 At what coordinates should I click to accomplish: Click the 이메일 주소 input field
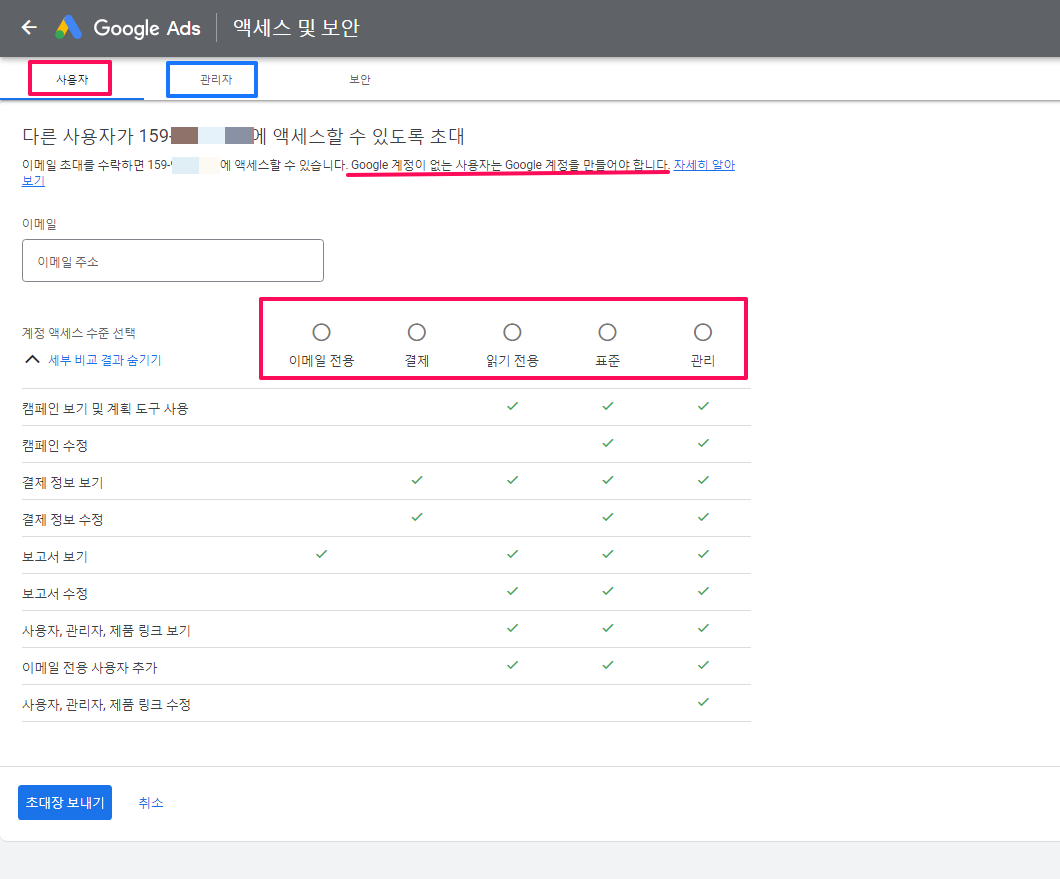[172, 260]
